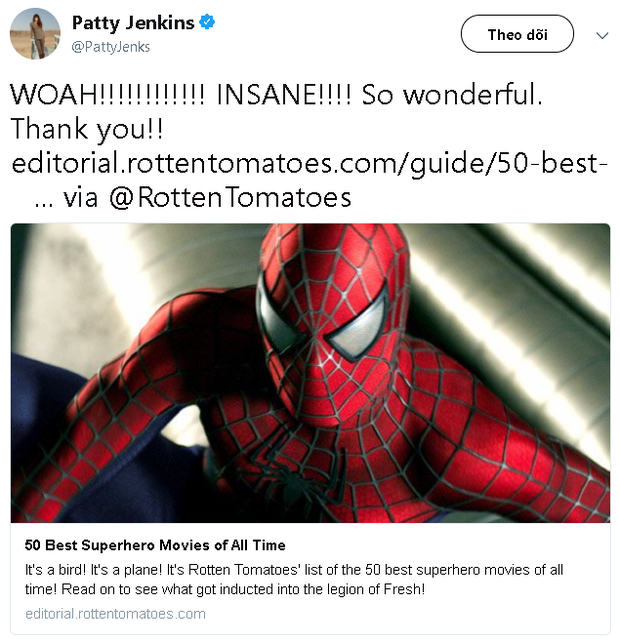620x643 pixels.
Task: Click Spider-Man's white eye lens in image
Action: [358, 326]
